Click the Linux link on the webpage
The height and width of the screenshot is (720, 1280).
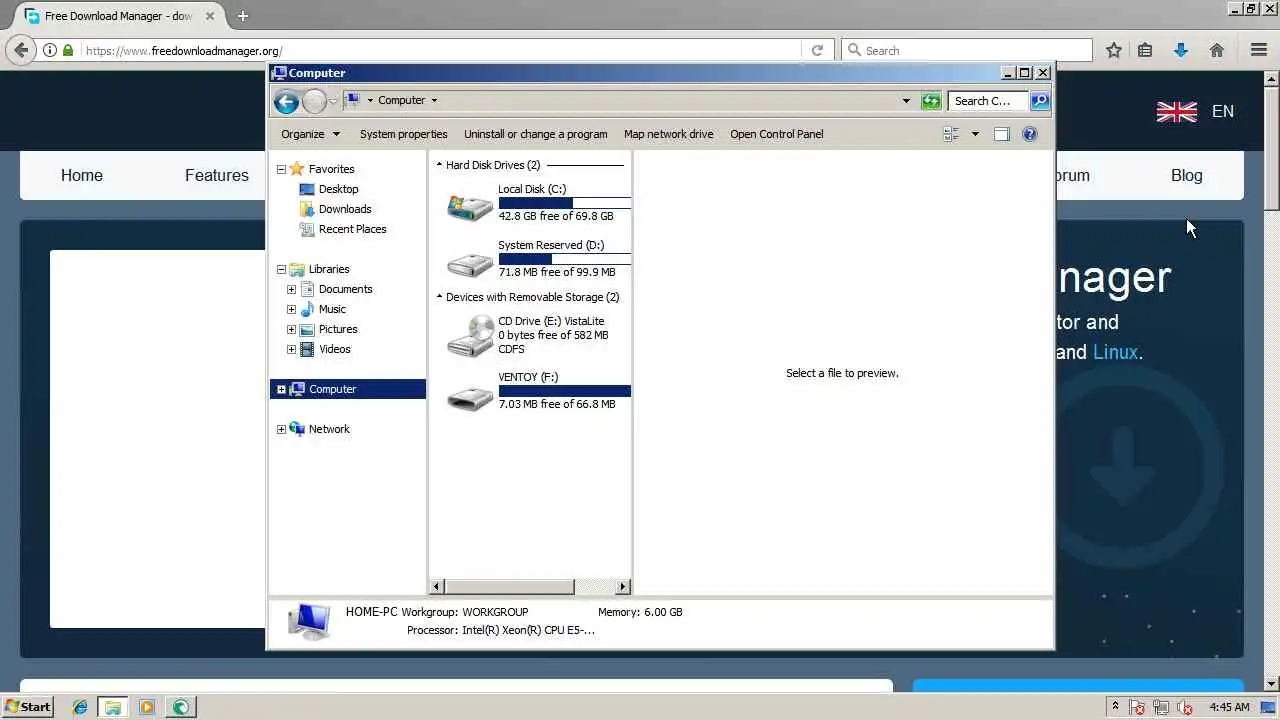1115,352
